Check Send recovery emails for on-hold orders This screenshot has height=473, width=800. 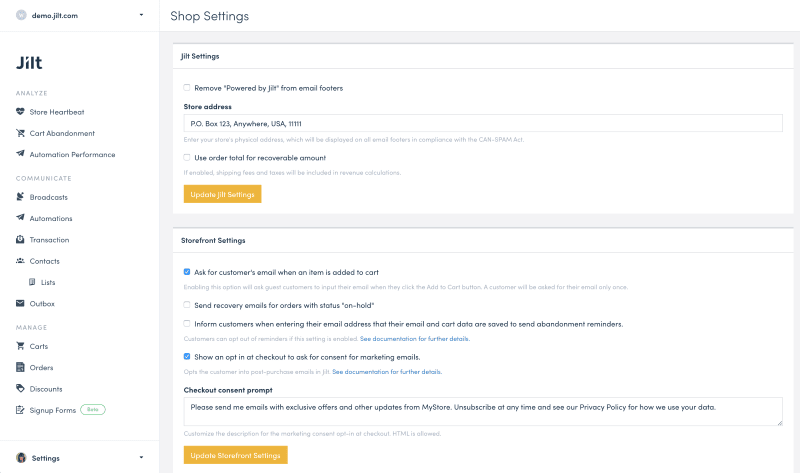[x=187, y=305]
